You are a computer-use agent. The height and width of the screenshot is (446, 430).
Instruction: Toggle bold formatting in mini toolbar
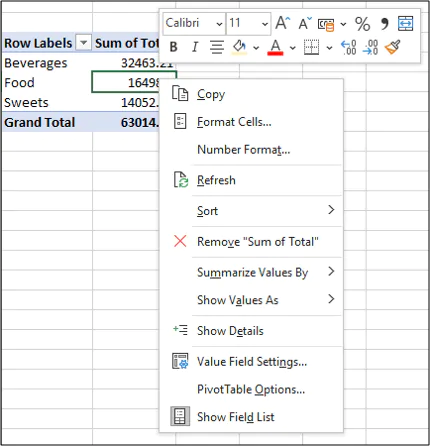click(x=173, y=47)
